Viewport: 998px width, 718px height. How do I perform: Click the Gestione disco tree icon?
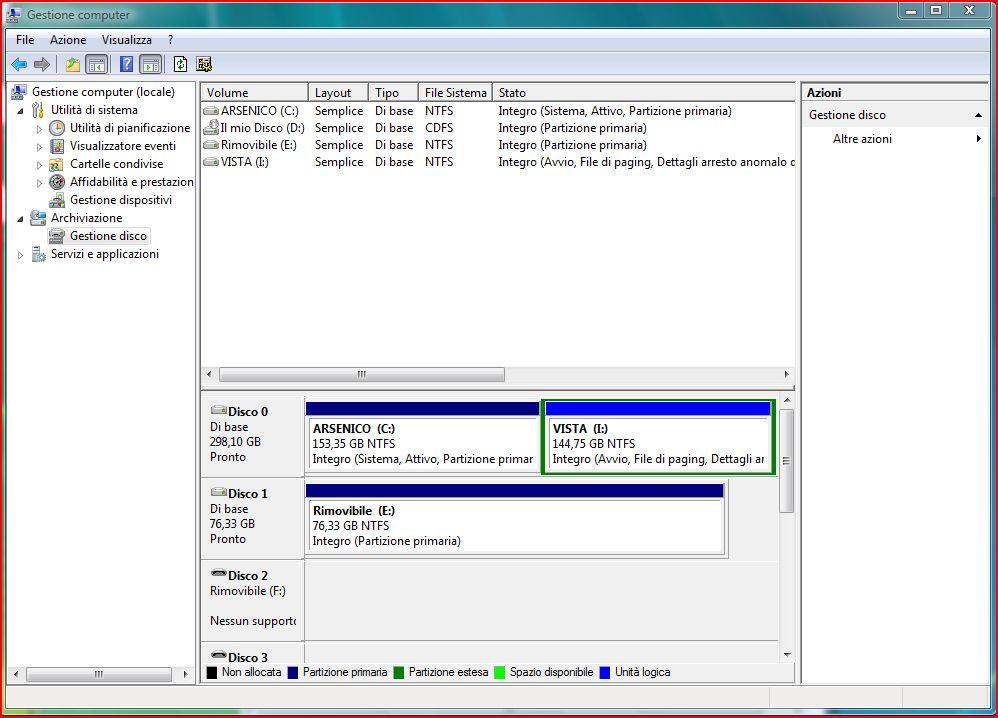(x=57, y=236)
